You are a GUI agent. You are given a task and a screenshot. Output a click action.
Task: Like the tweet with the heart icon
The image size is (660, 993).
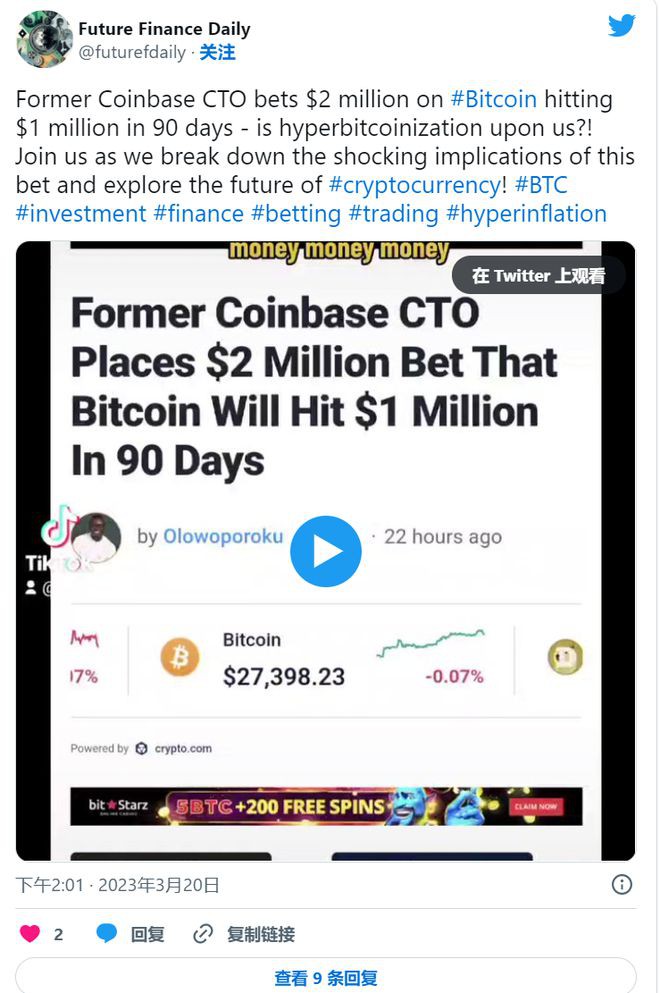pos(31,931)
